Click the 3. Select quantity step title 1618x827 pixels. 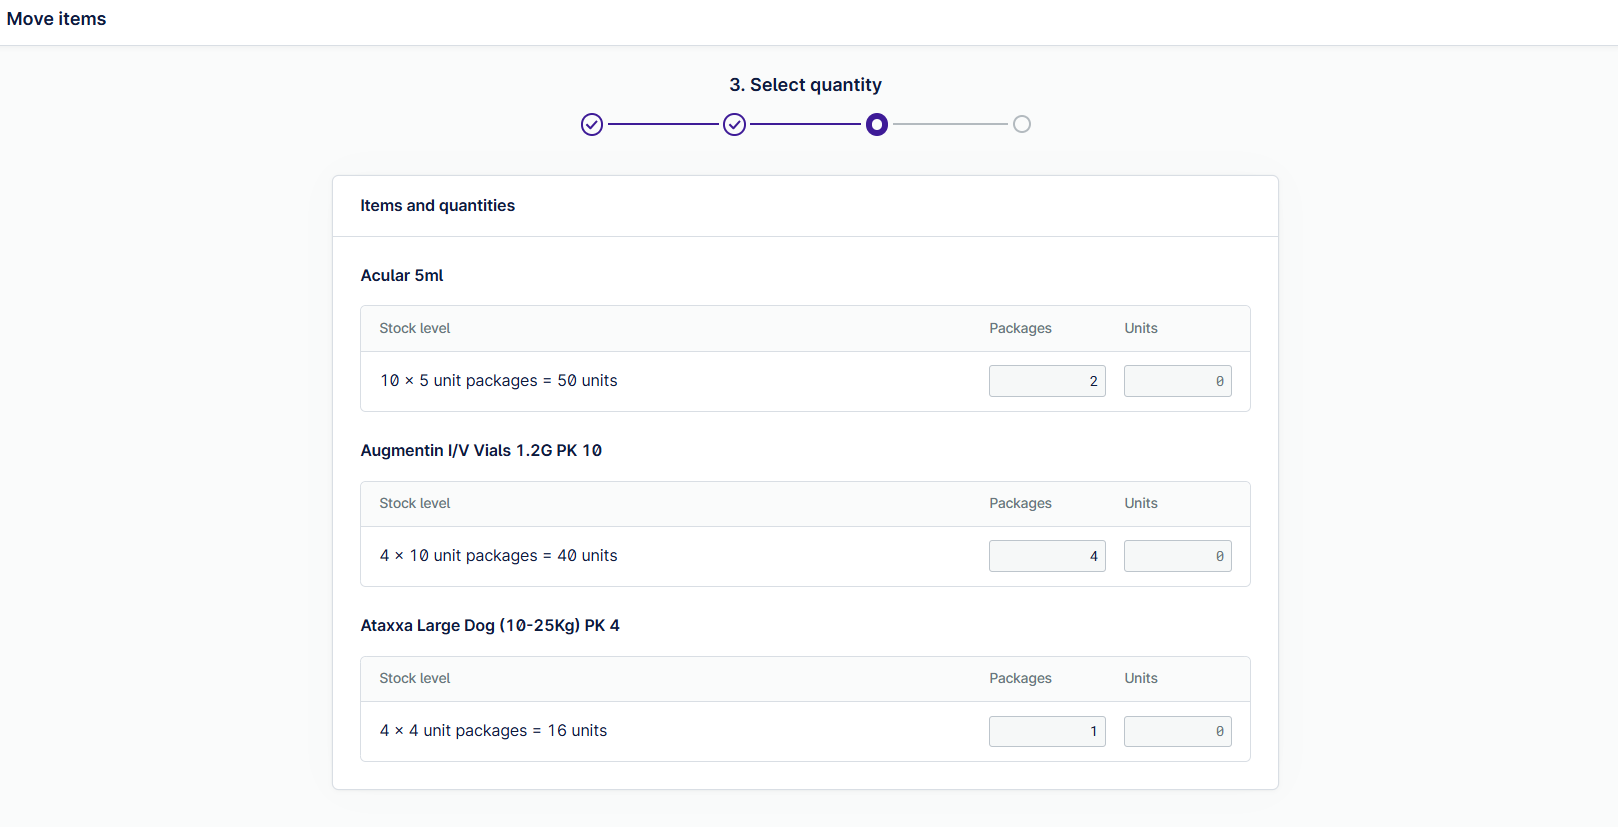(x=806, y=85)
